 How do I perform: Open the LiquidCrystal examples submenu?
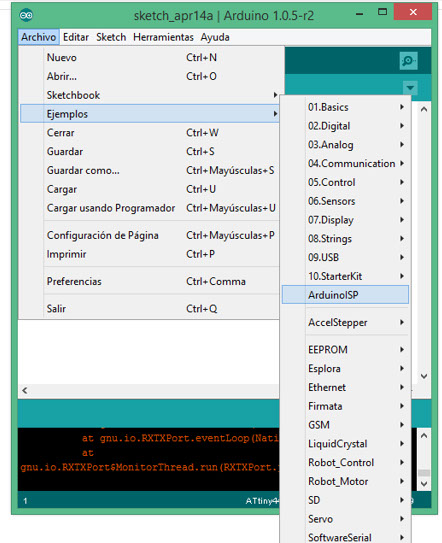pos(345,444)
